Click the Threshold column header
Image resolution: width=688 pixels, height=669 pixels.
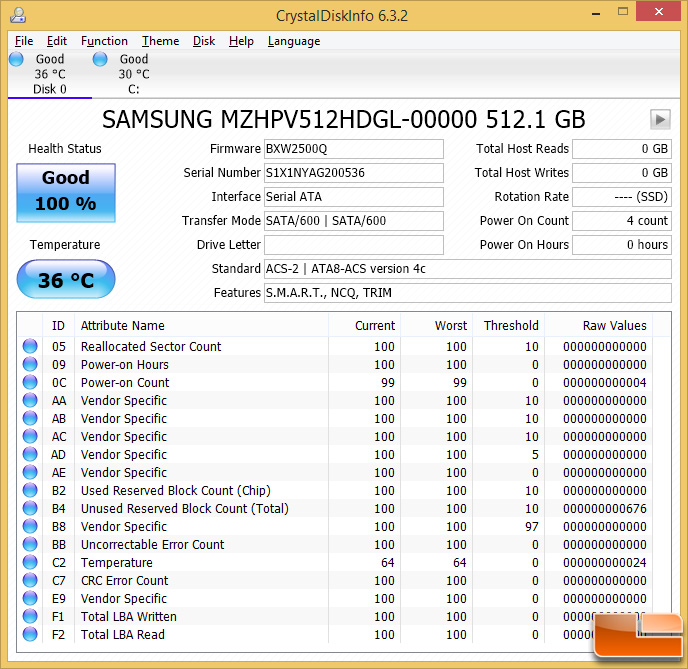click(x=509, y=326)
